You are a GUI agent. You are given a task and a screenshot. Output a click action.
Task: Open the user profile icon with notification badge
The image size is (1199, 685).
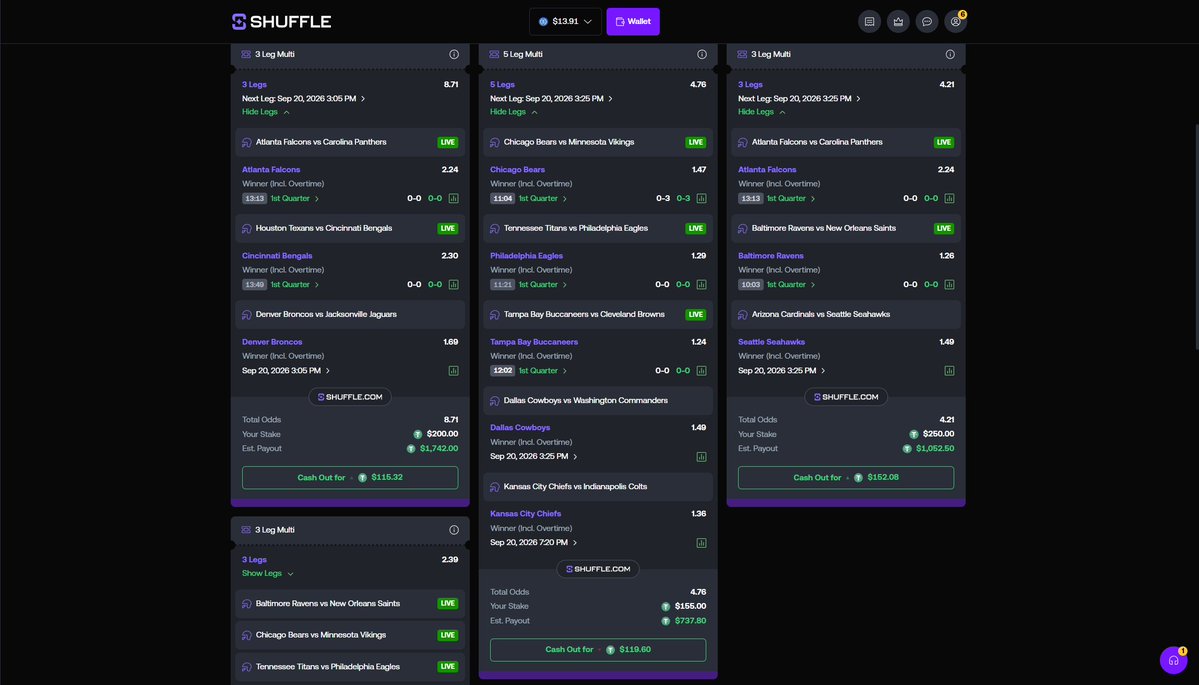956,21
